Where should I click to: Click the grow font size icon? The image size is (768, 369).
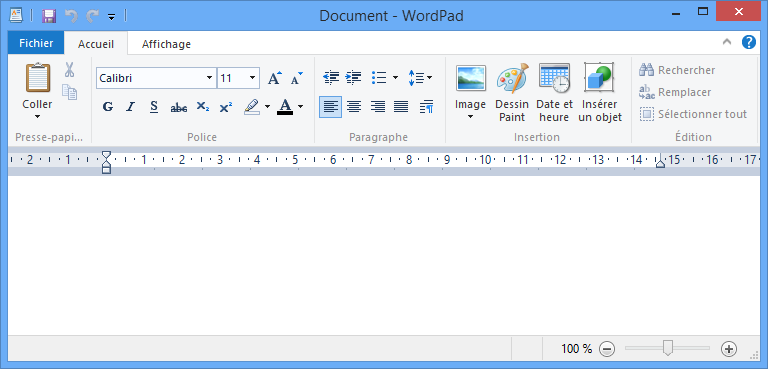[275, 78]
